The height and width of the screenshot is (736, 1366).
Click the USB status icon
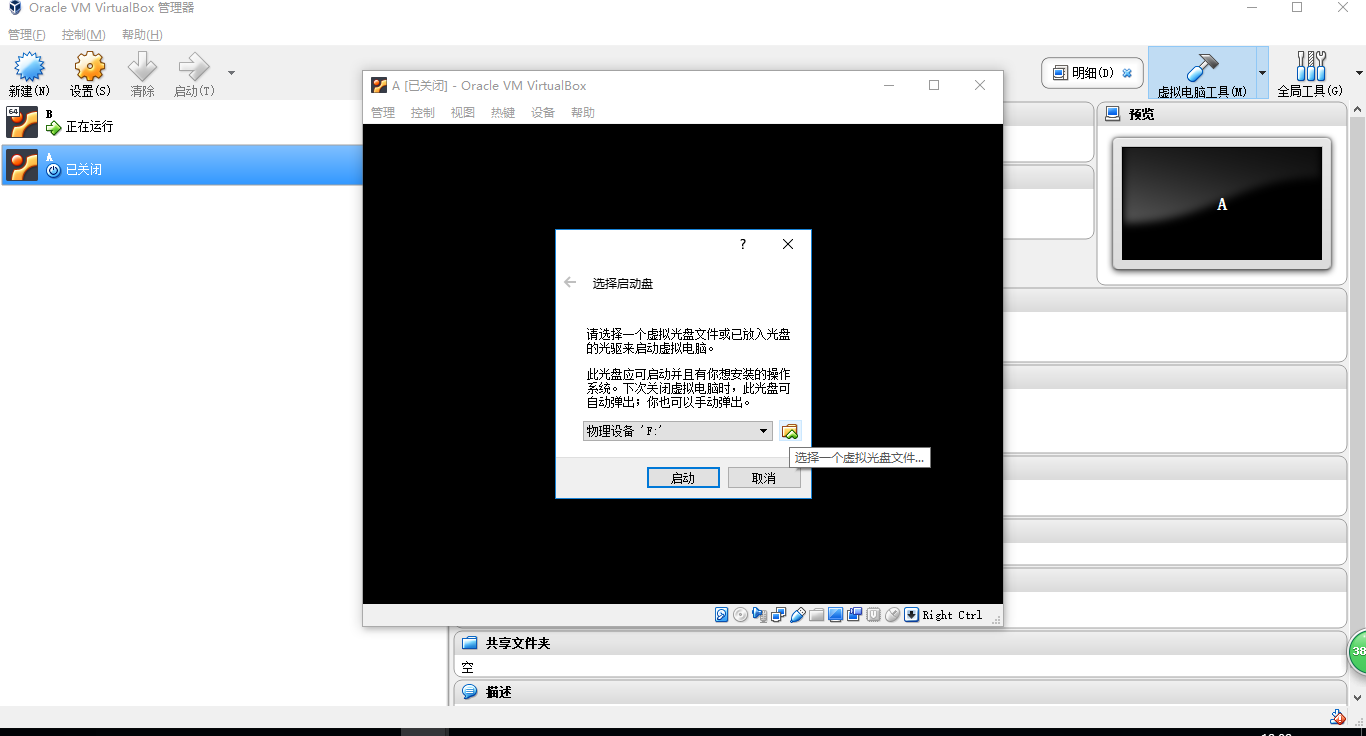pyautogui.click(x=797, y=615)
